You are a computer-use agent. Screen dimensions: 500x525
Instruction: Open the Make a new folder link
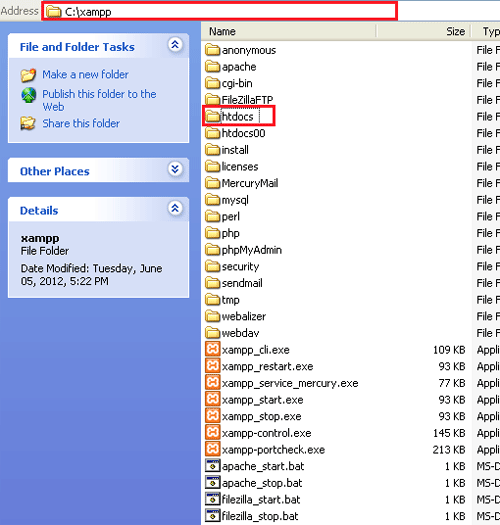85,74
